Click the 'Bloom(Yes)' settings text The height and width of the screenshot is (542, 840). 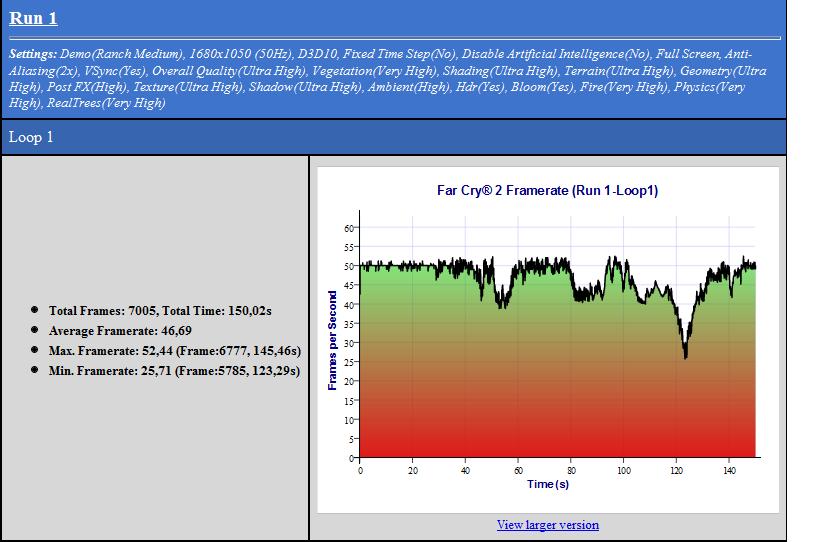542,87
